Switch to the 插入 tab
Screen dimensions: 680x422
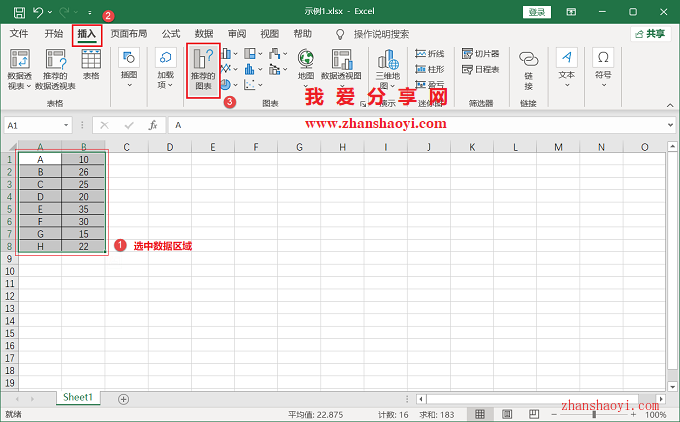tap(87, 35)
